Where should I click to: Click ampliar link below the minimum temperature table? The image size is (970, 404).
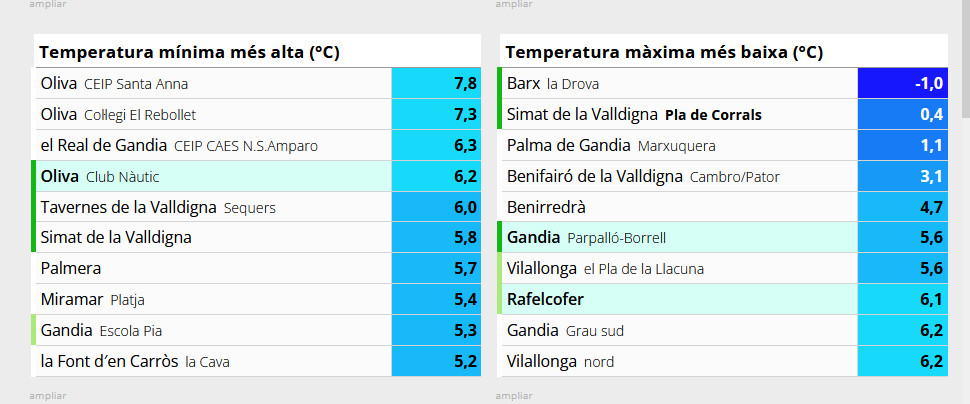click(x=48, y=395)
